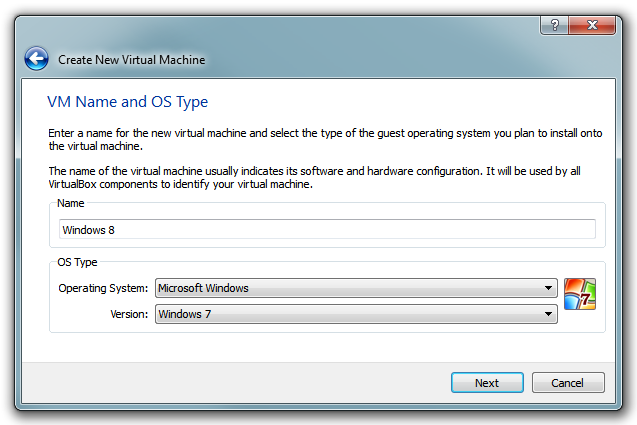
Task: Click the Name field containing Windows 8
Action: pos(327,230)
